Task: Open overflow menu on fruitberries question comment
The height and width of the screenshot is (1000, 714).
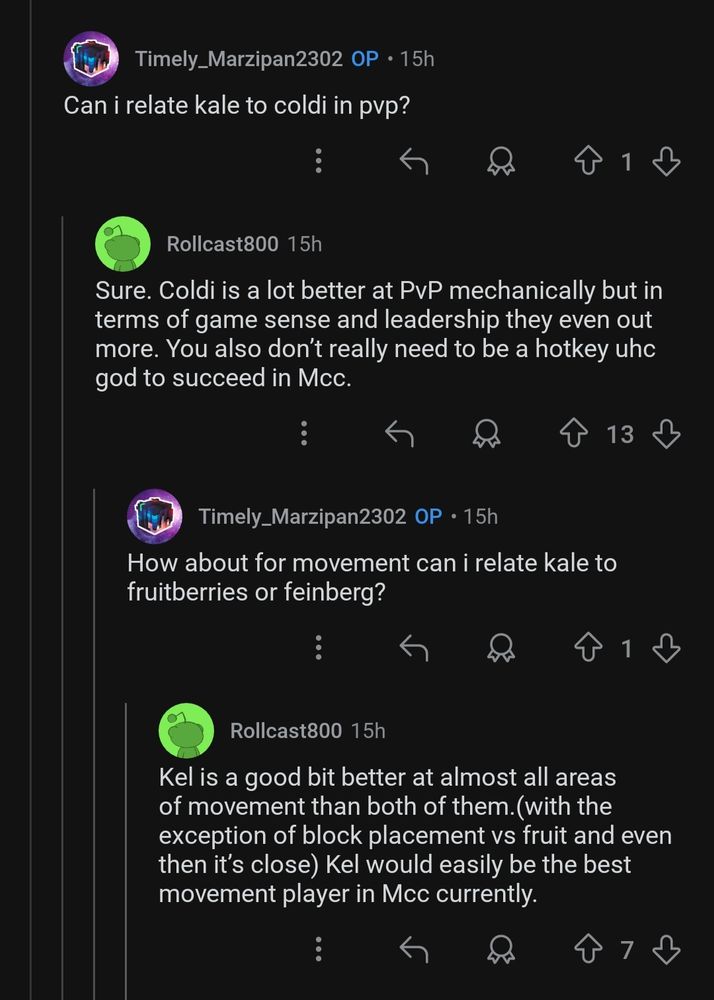Action: tap(318, 648)
